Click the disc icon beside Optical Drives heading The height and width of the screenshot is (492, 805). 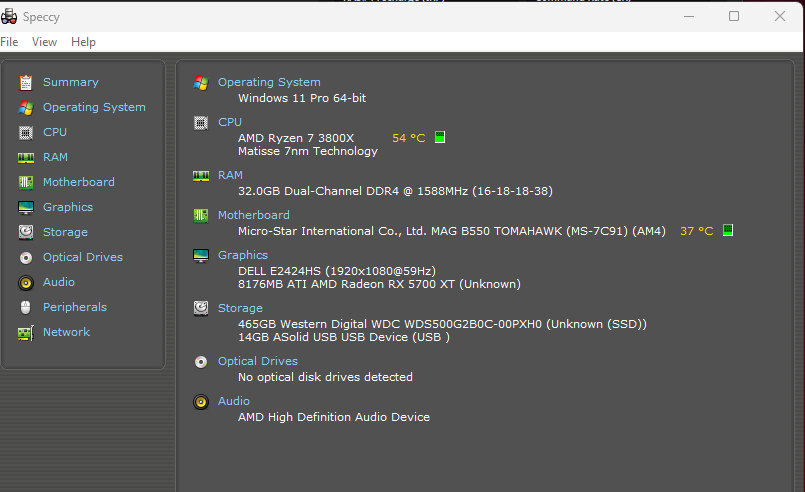(201, 362)
